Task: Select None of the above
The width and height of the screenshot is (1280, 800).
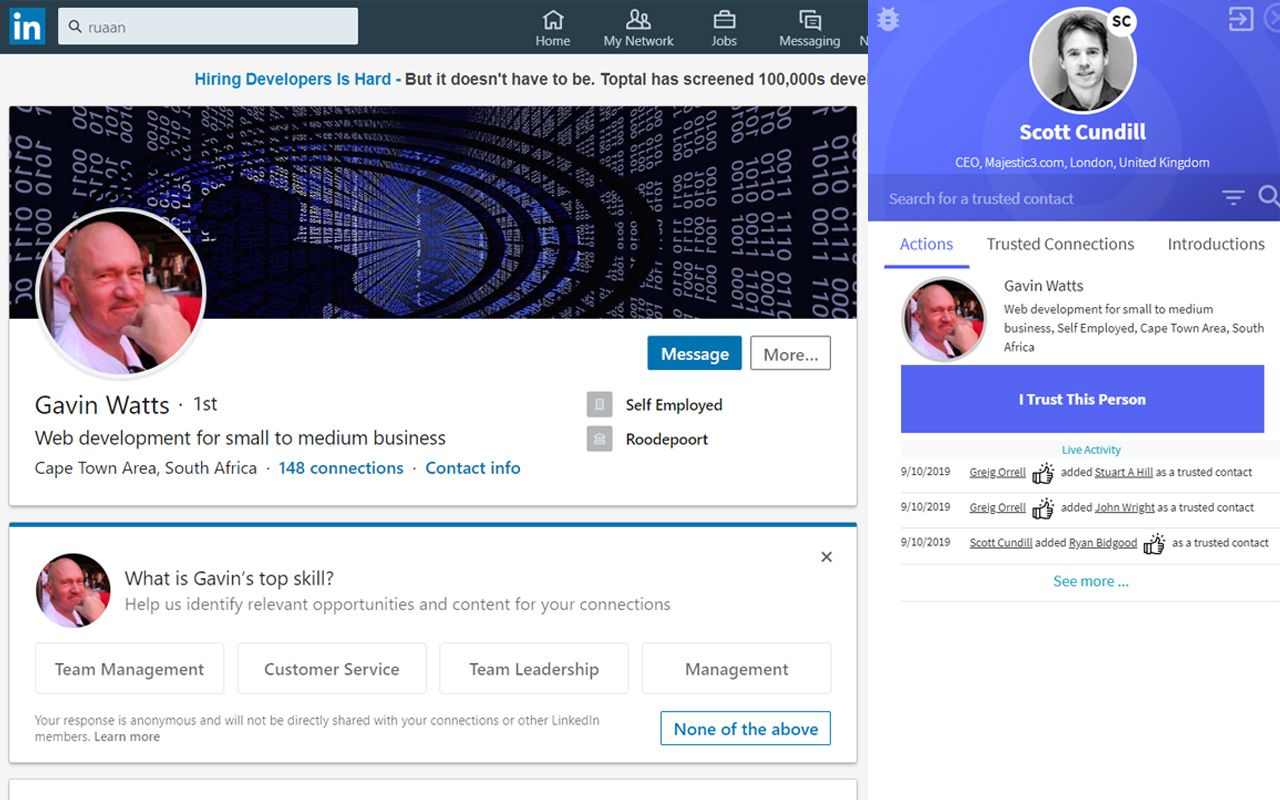Action: pyautogui.click(x=745, y=729)
